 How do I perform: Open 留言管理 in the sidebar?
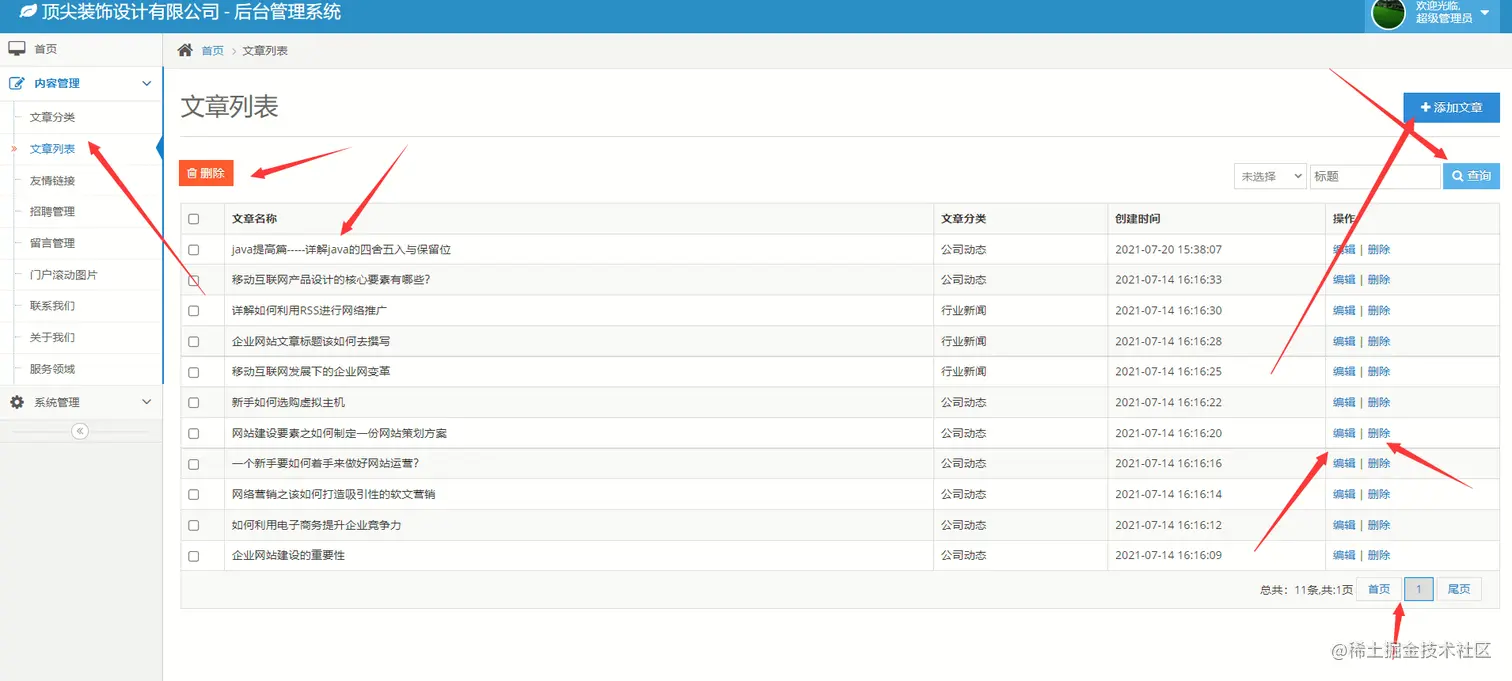click(x=52, y=243)
